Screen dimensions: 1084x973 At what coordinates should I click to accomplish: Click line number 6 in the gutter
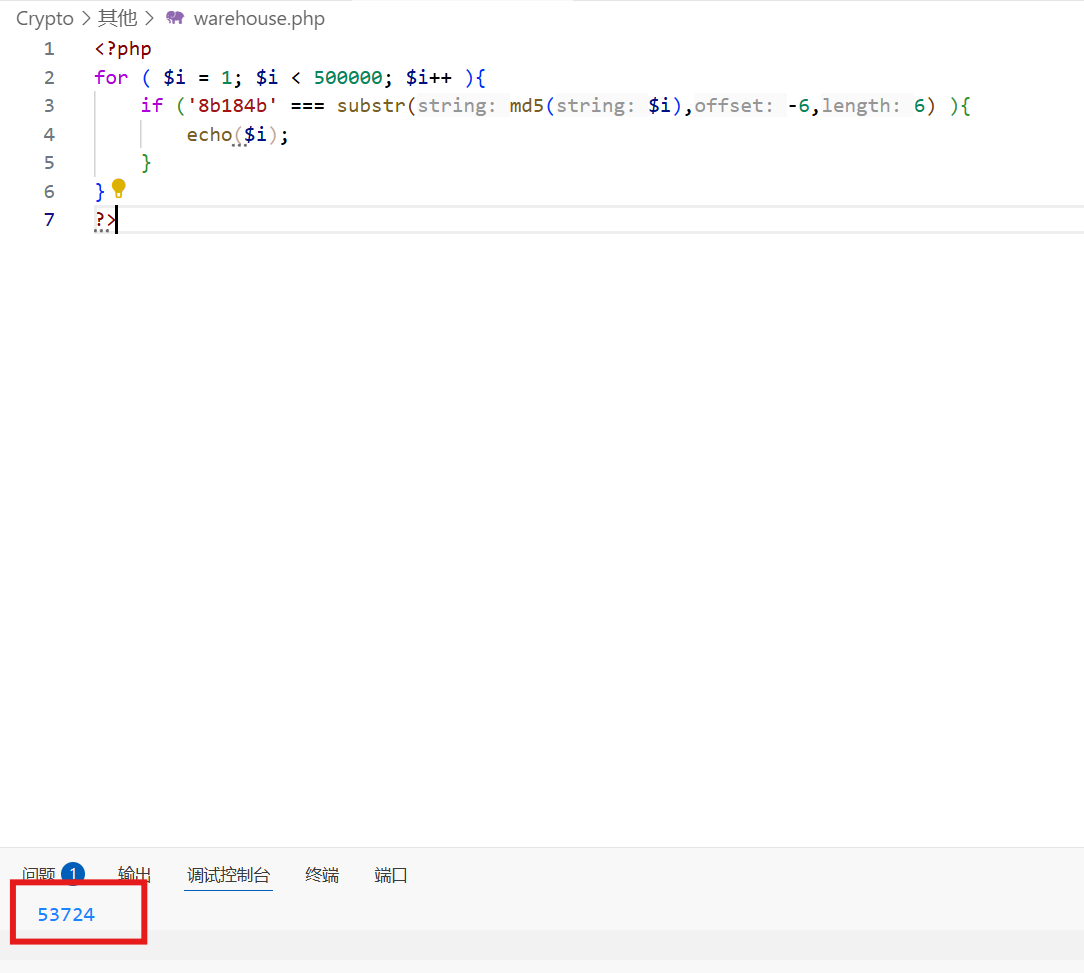pyautogui.click(x=49, y=191)
